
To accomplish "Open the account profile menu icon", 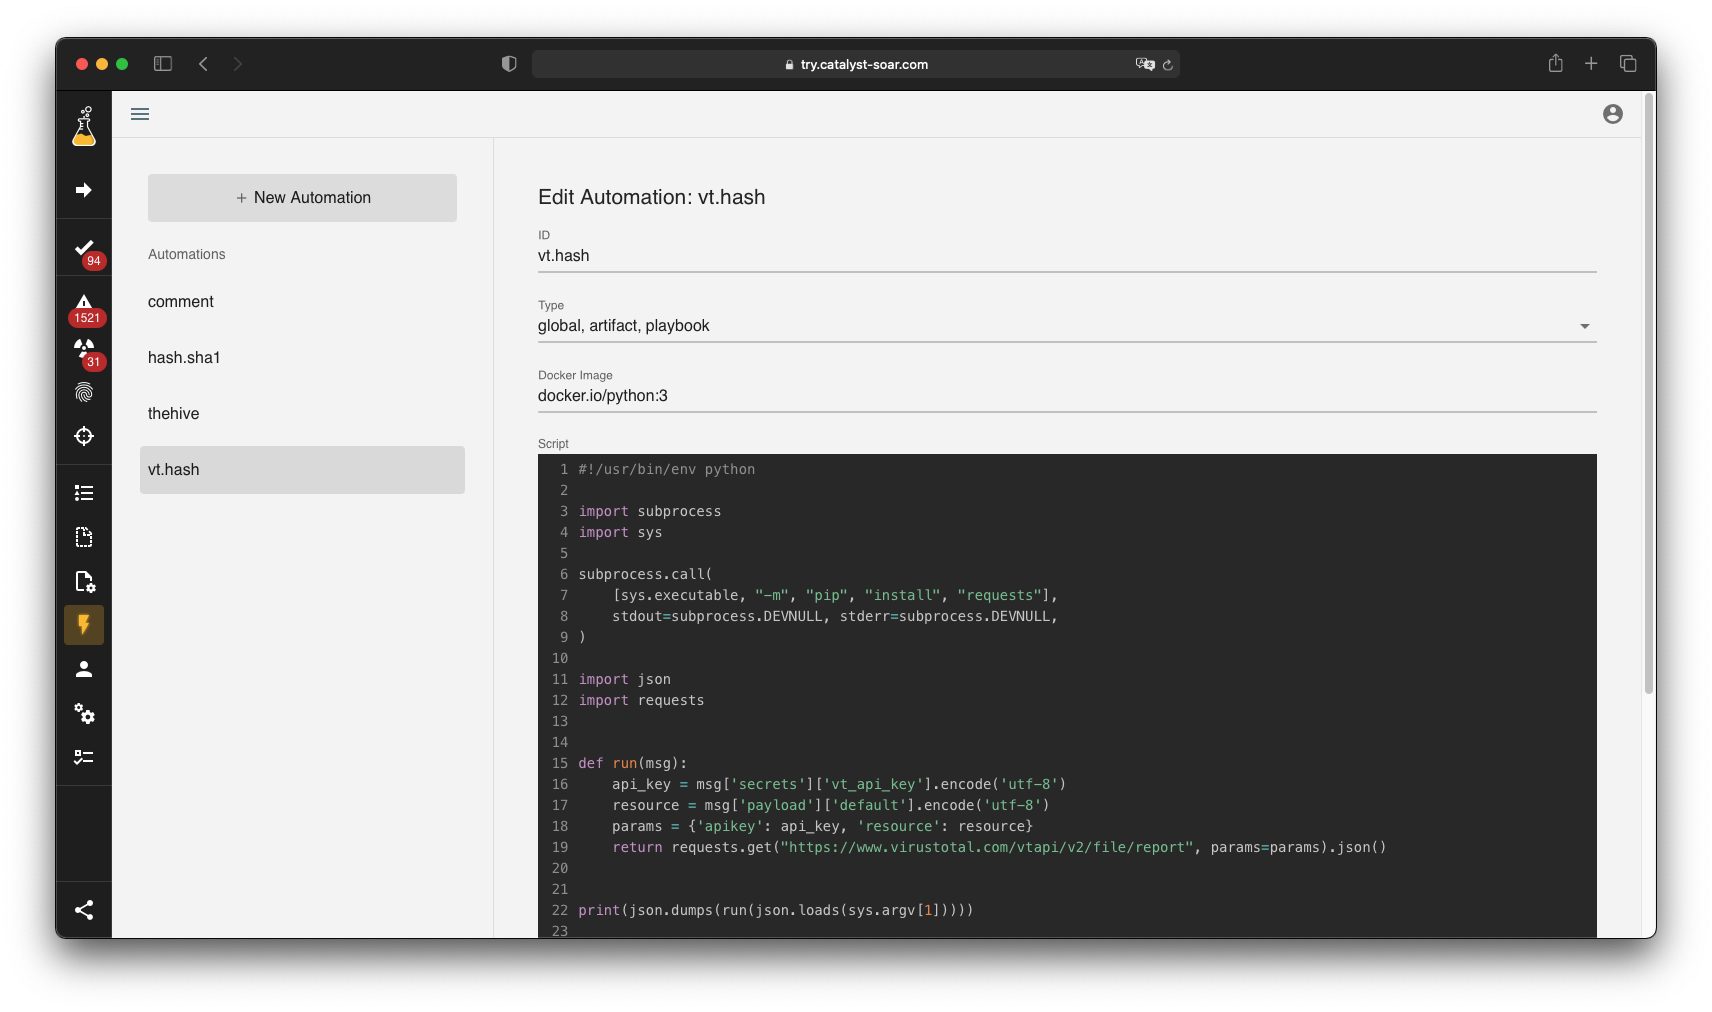I will pos(1612,114).
